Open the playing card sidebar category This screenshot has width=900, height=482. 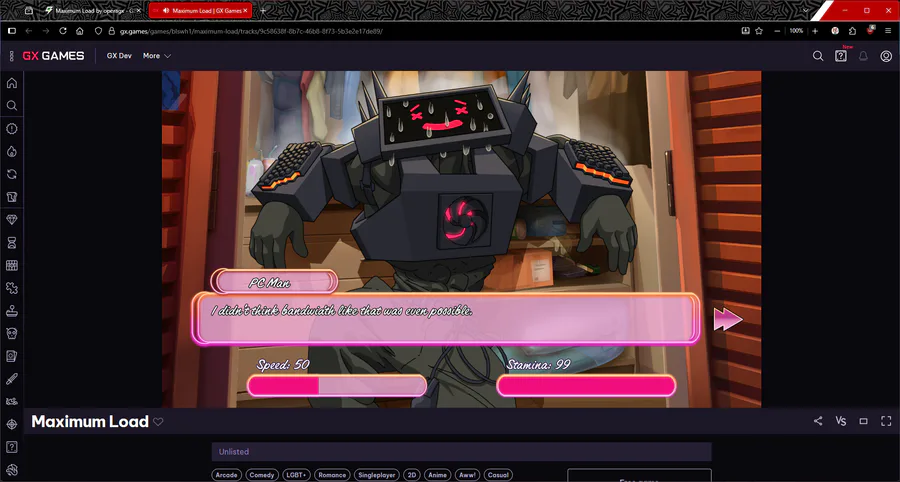pyautogui.click(x=11, y=356)
